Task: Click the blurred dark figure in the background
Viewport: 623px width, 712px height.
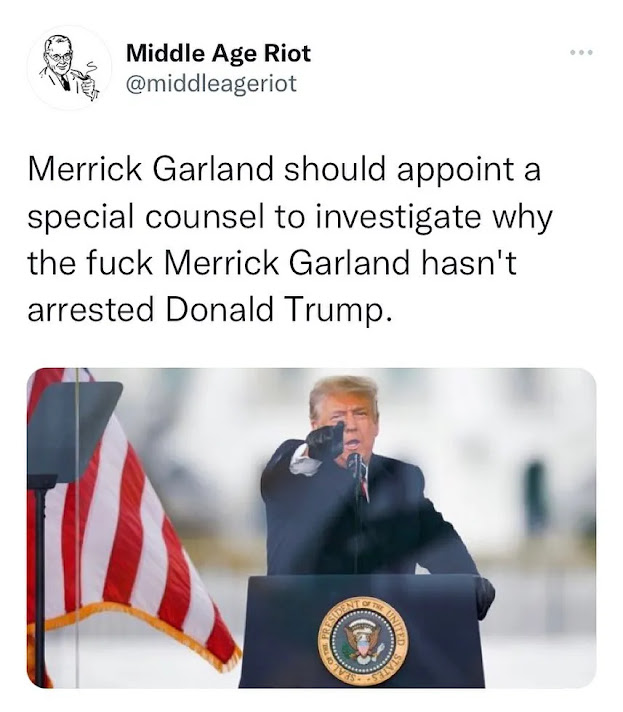Action: click(x=536, y=493)
